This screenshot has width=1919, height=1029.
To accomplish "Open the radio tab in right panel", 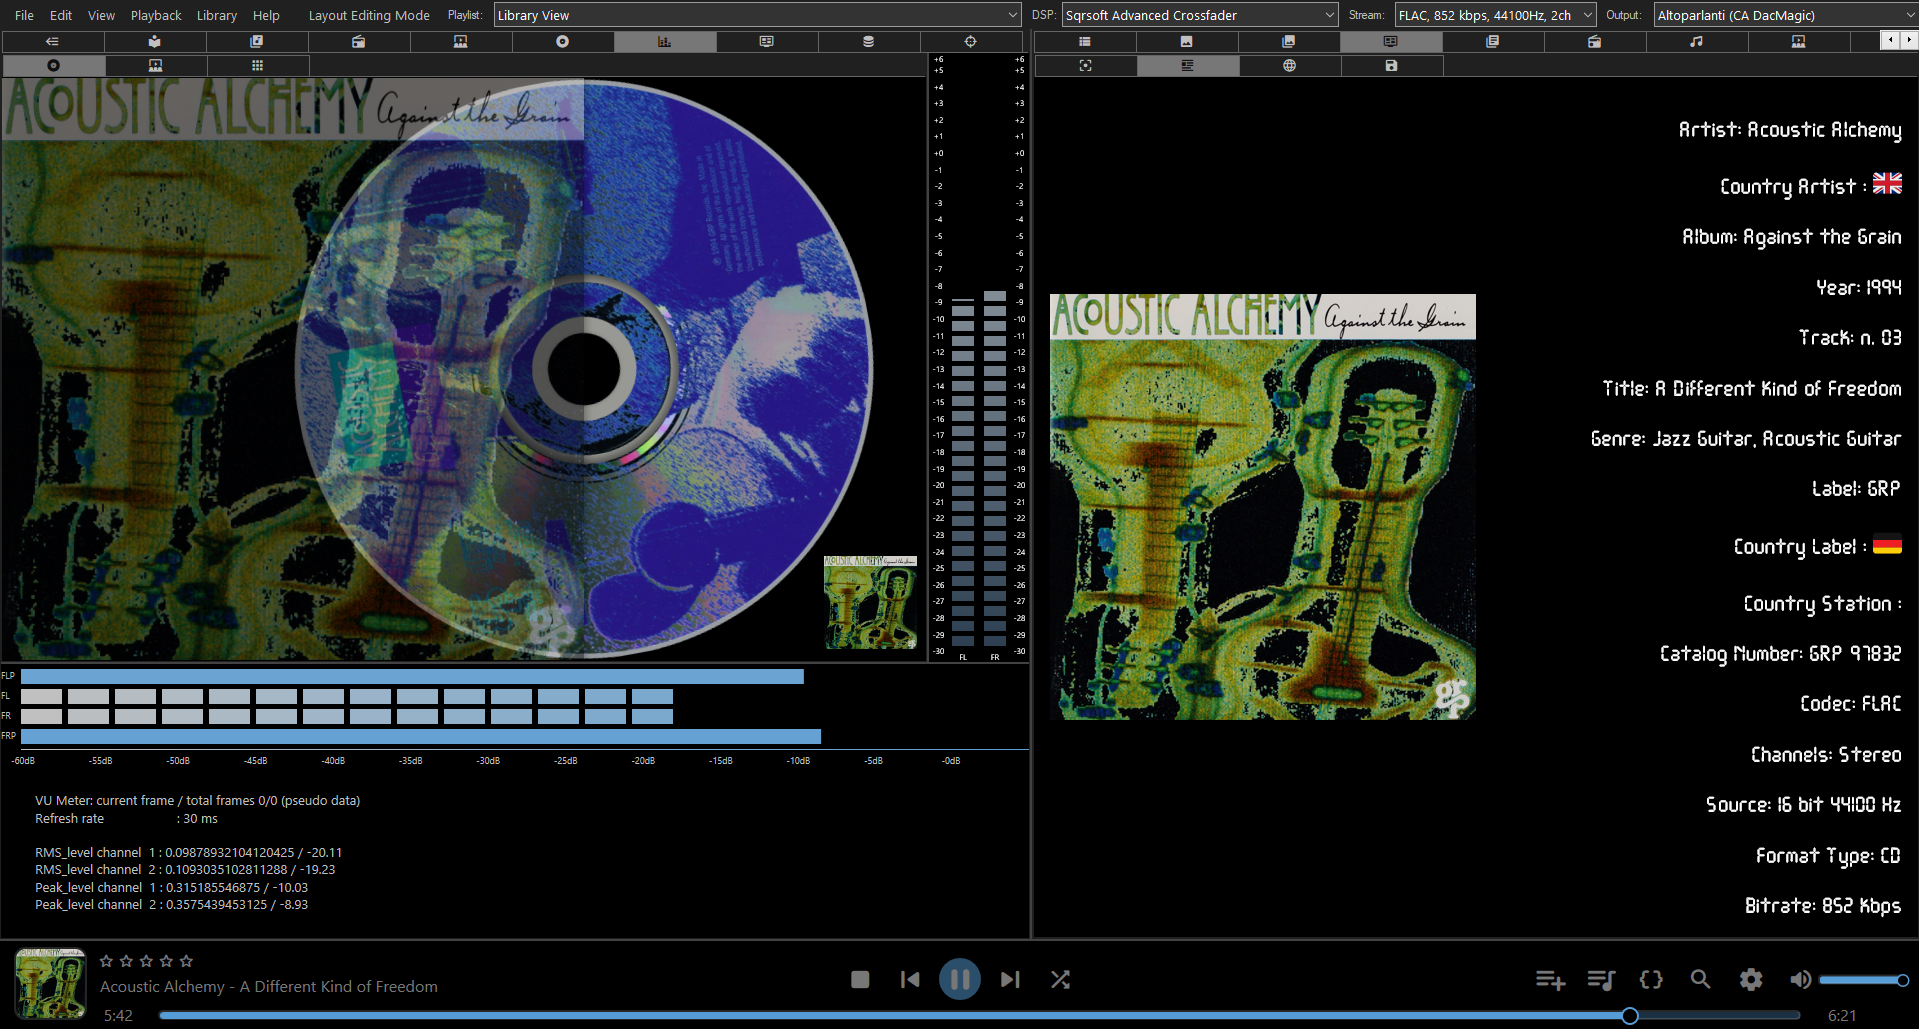I will [1595, 42].
